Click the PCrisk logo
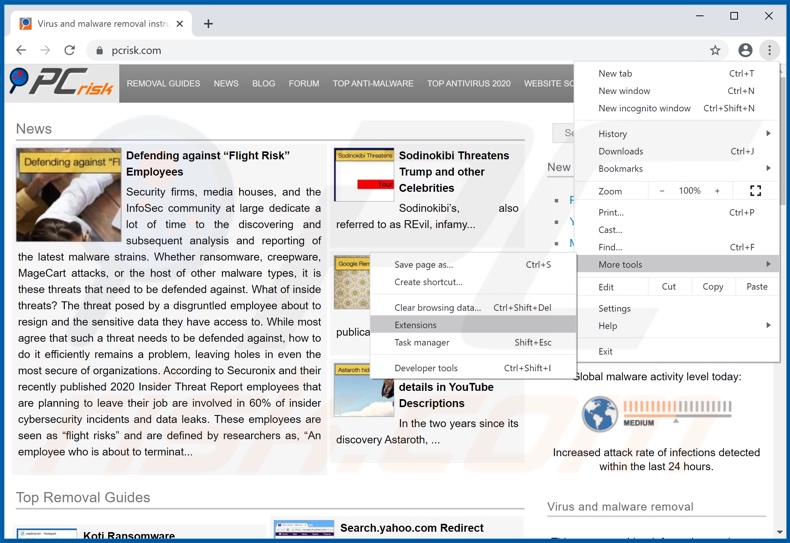790x543 pixels. [x=62, y=84]
